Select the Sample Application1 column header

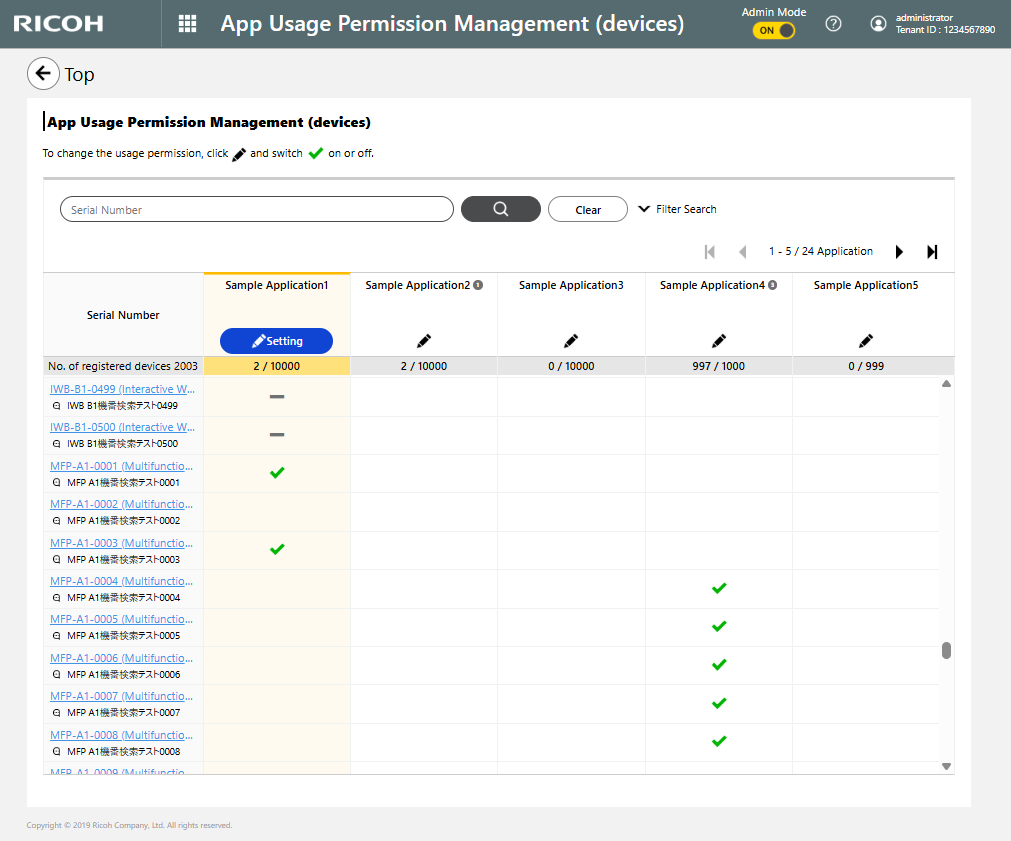[x=276, y=285]
